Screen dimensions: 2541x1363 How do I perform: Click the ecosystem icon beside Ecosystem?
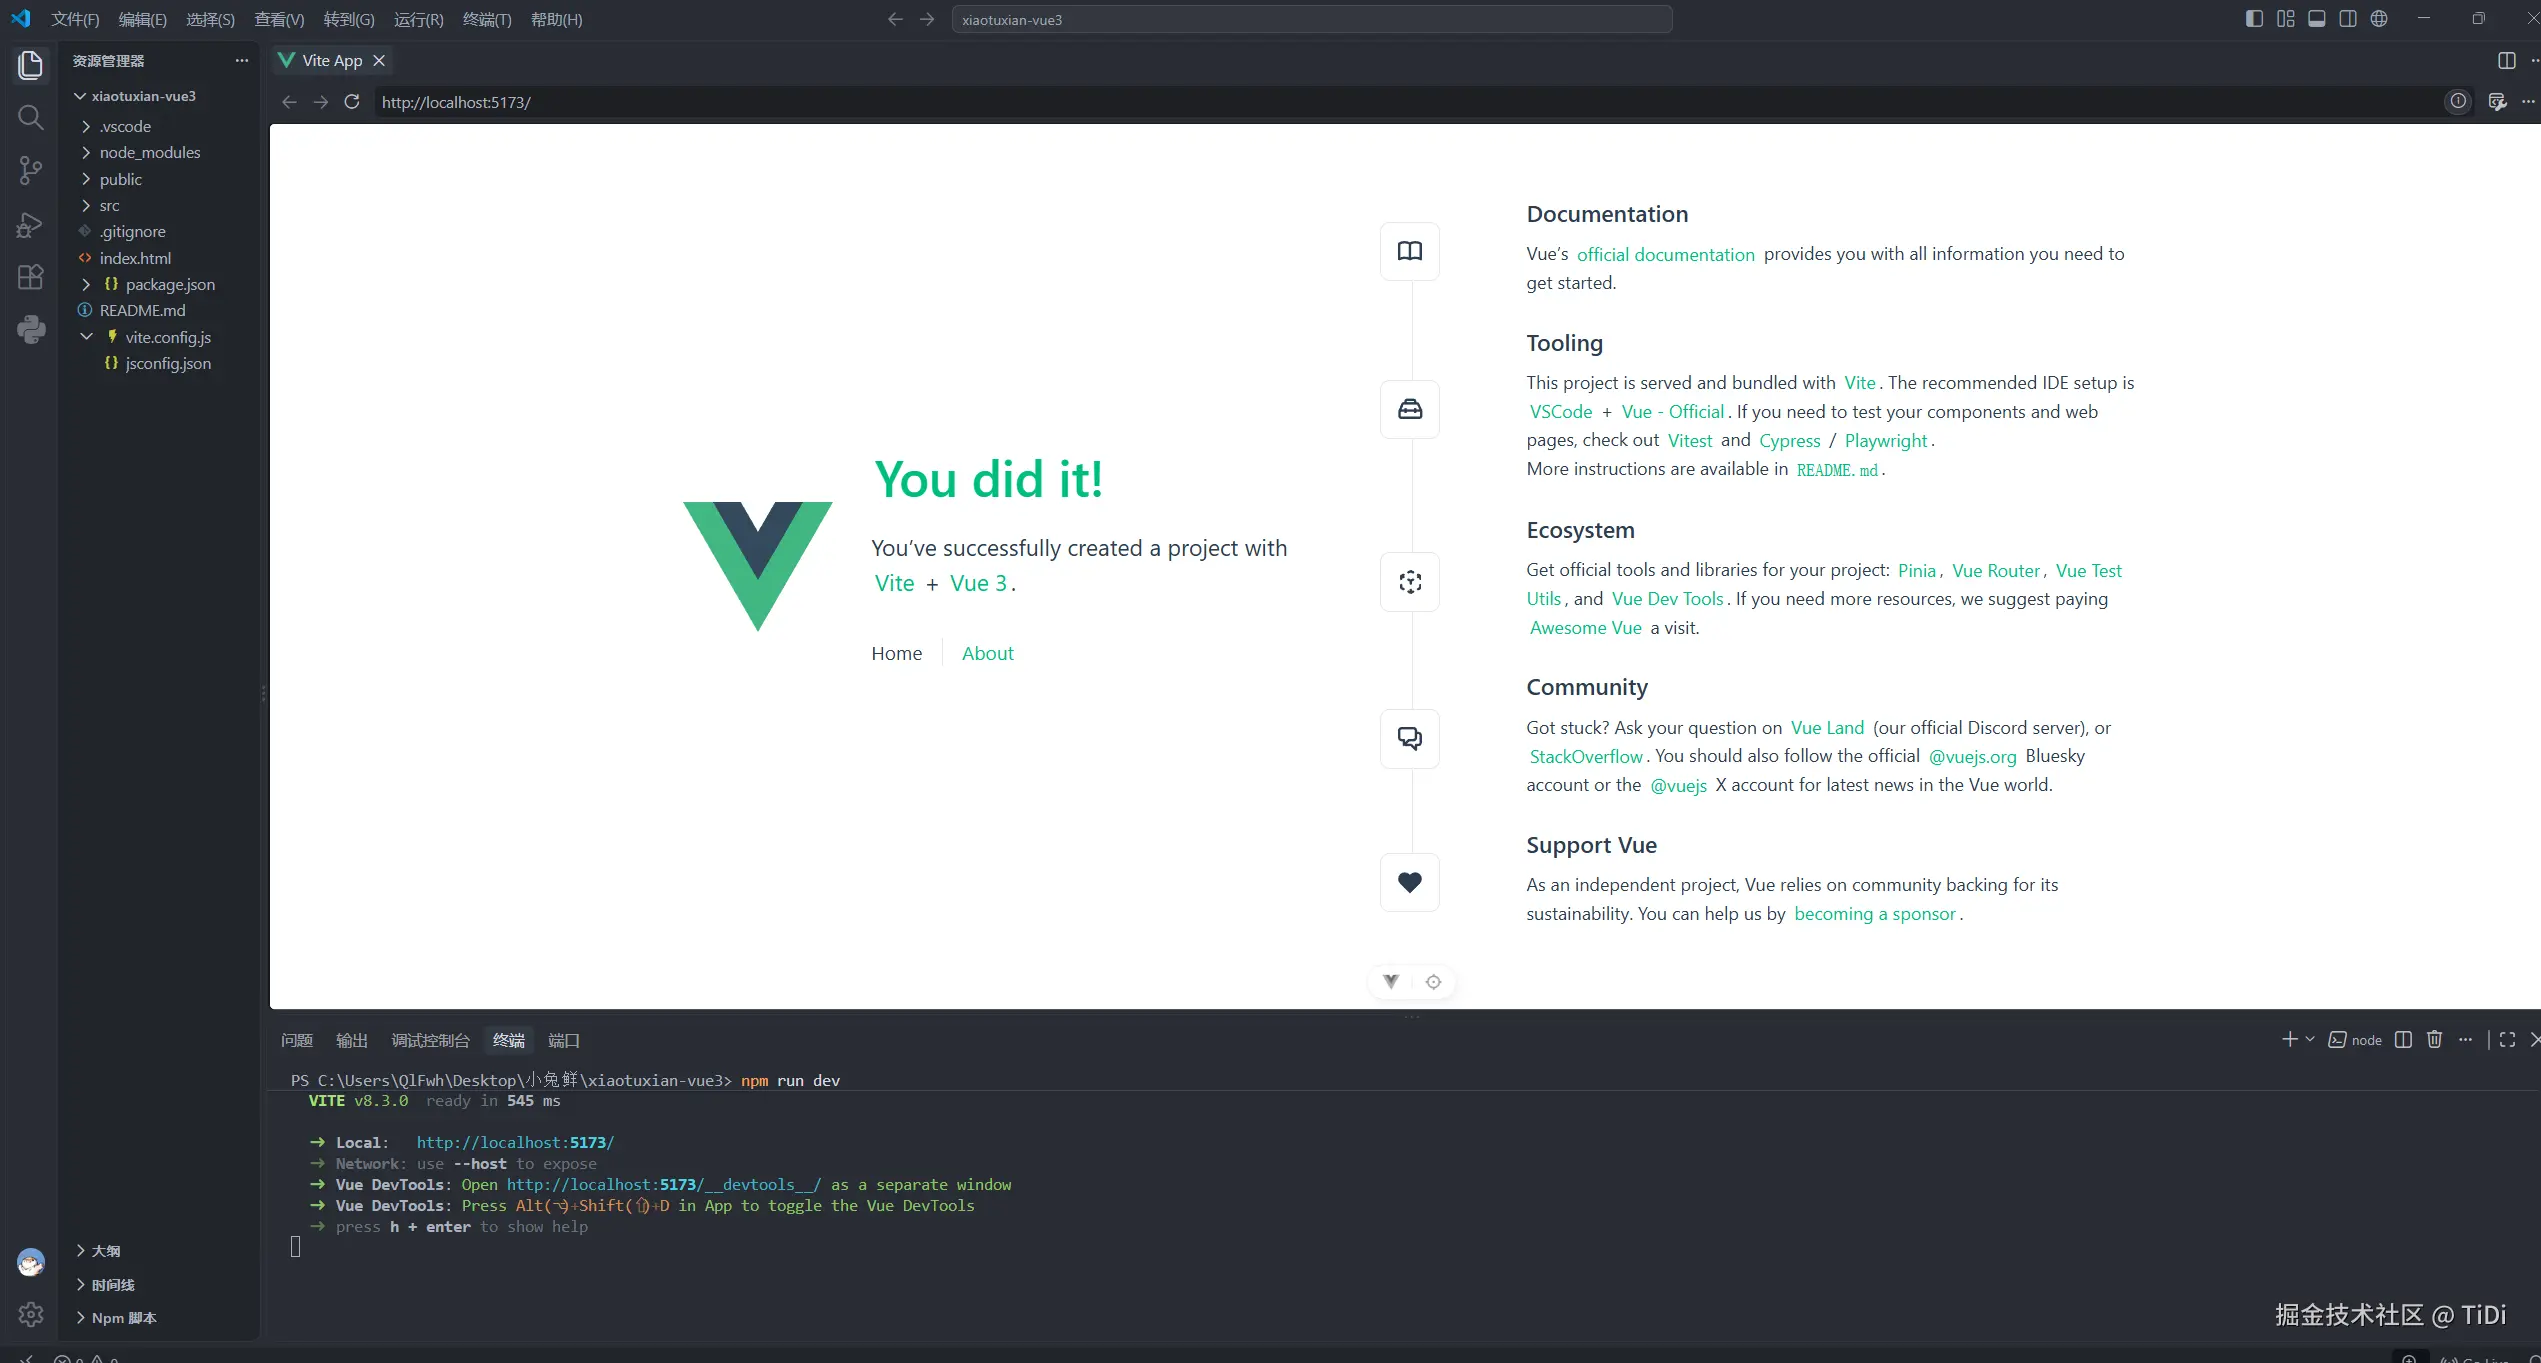[1410, 582]
